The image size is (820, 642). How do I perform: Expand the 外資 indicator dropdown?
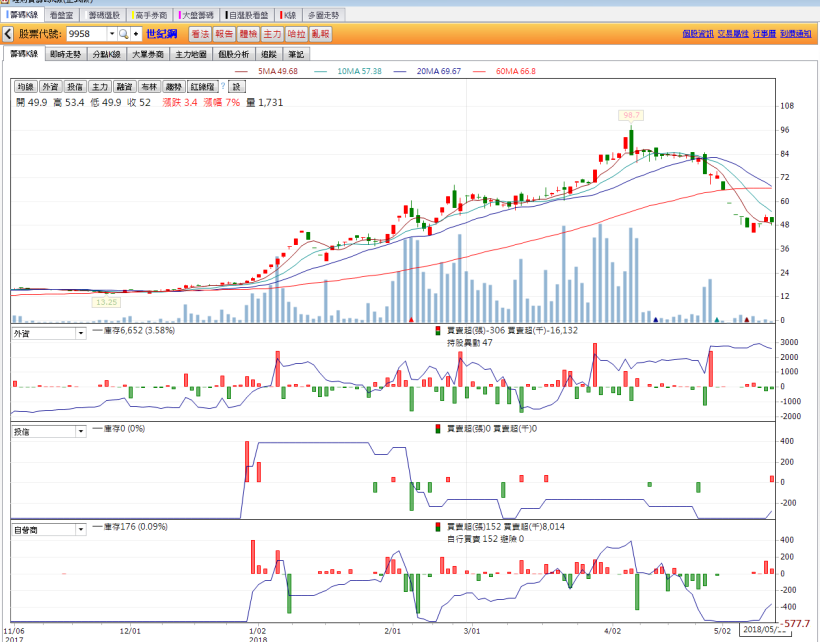(x=80, y=334)
